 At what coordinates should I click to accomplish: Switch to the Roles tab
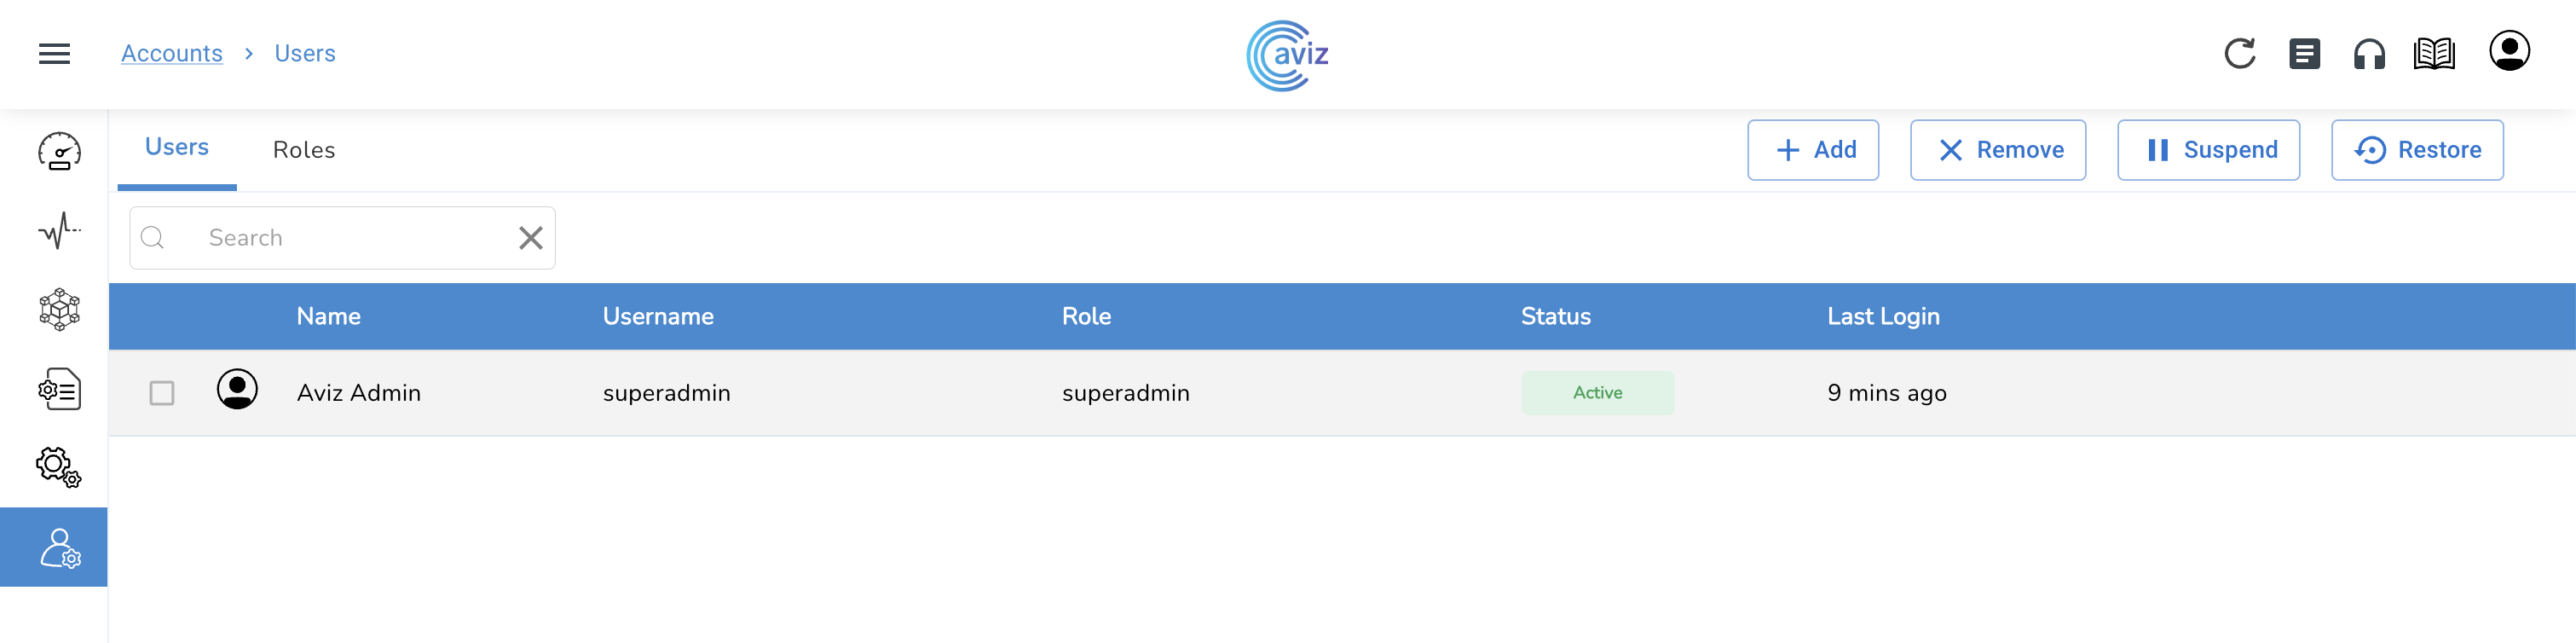304,150
